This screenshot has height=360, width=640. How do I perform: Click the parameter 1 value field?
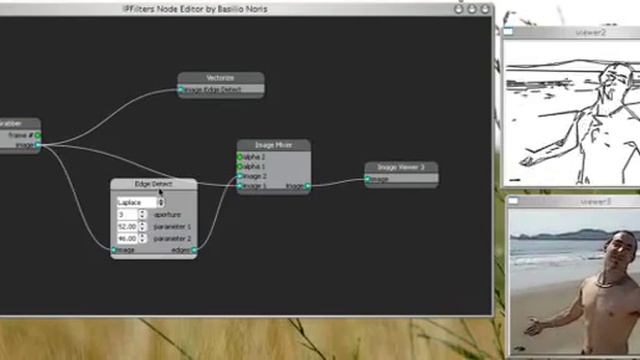(x=127, y=226)
